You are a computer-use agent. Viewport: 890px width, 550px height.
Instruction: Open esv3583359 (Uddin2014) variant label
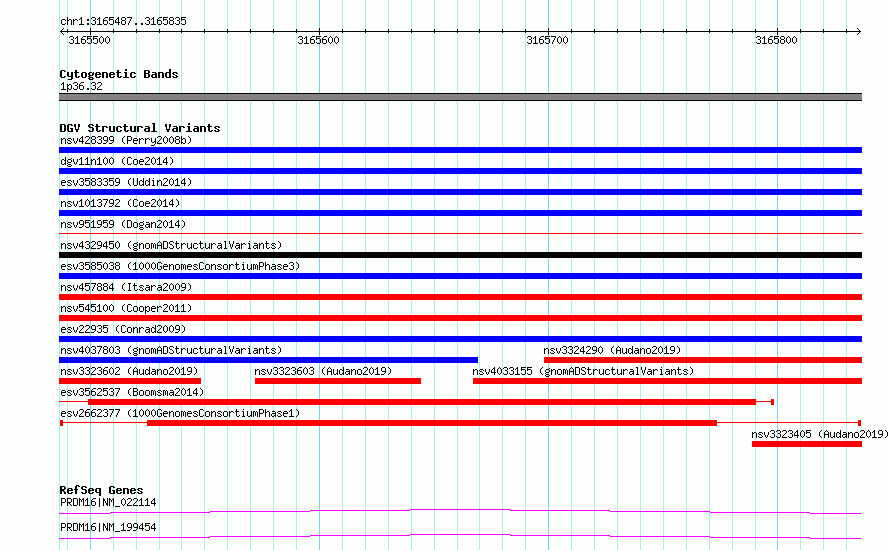coord(126,182)
